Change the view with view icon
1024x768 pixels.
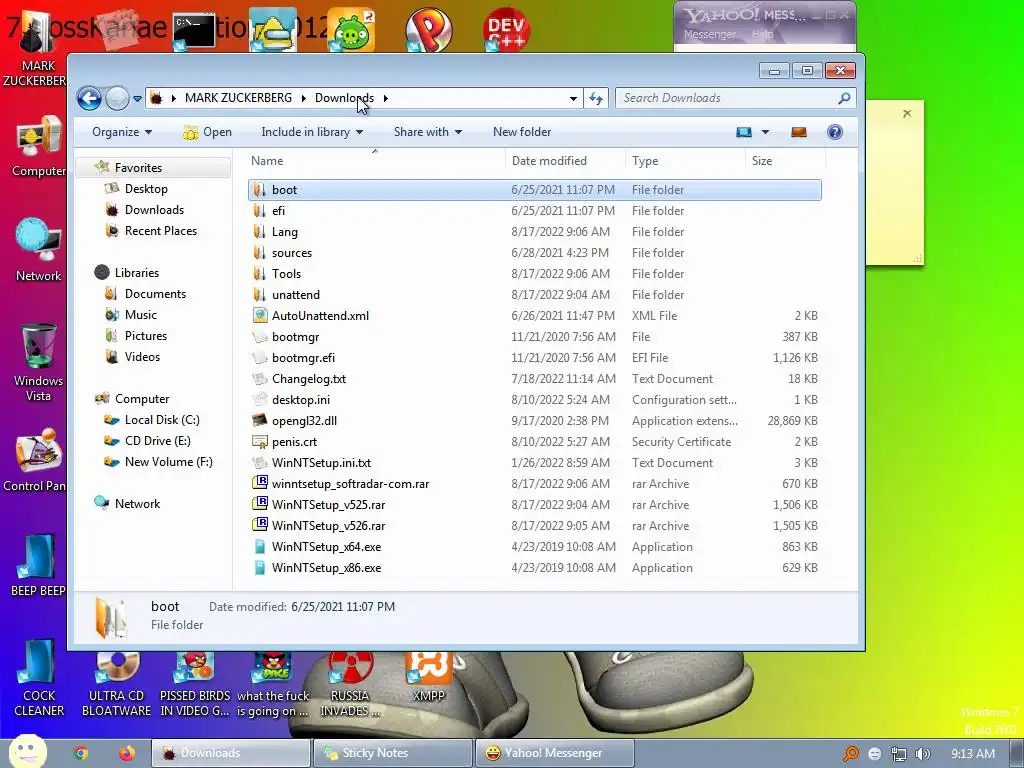click(x=744, y=132)
